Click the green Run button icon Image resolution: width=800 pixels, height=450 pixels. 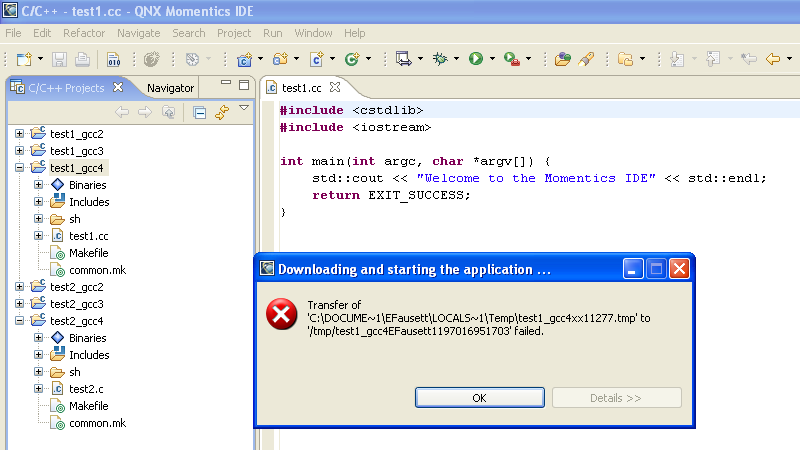(476, 59)
